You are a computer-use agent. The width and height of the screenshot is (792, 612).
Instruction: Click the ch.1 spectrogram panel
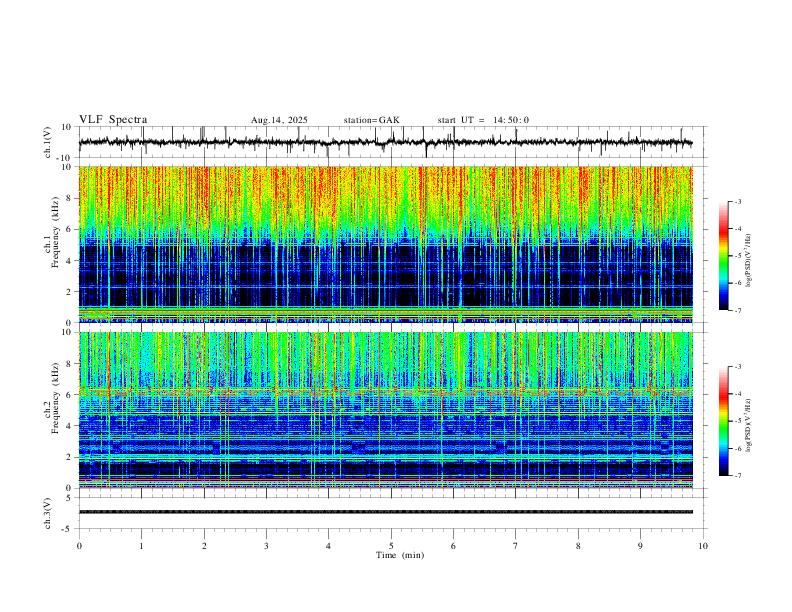point(385,244)
